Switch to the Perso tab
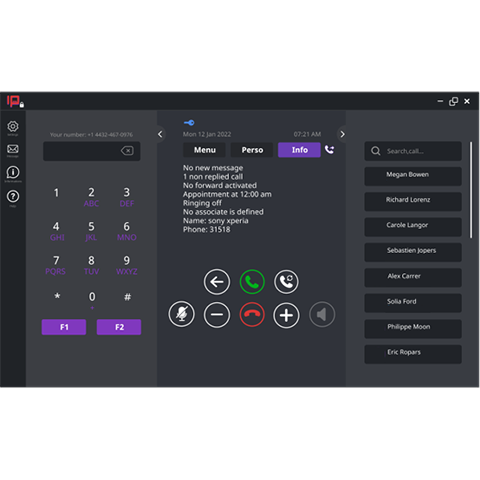Viewport: 480px width, 480px height. tap(252, 150)
